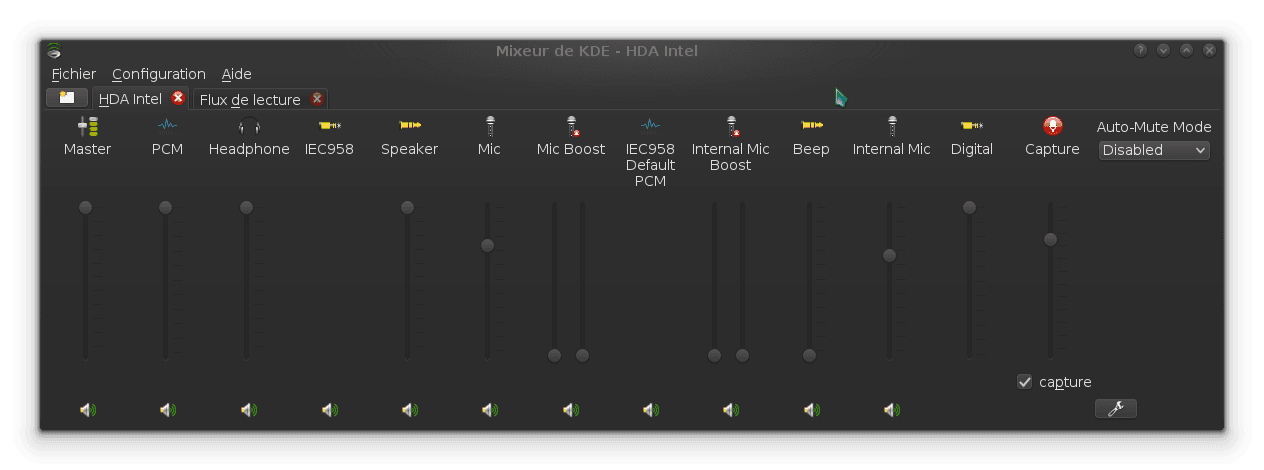Close the Flux de lecture tab

(317, 98)
